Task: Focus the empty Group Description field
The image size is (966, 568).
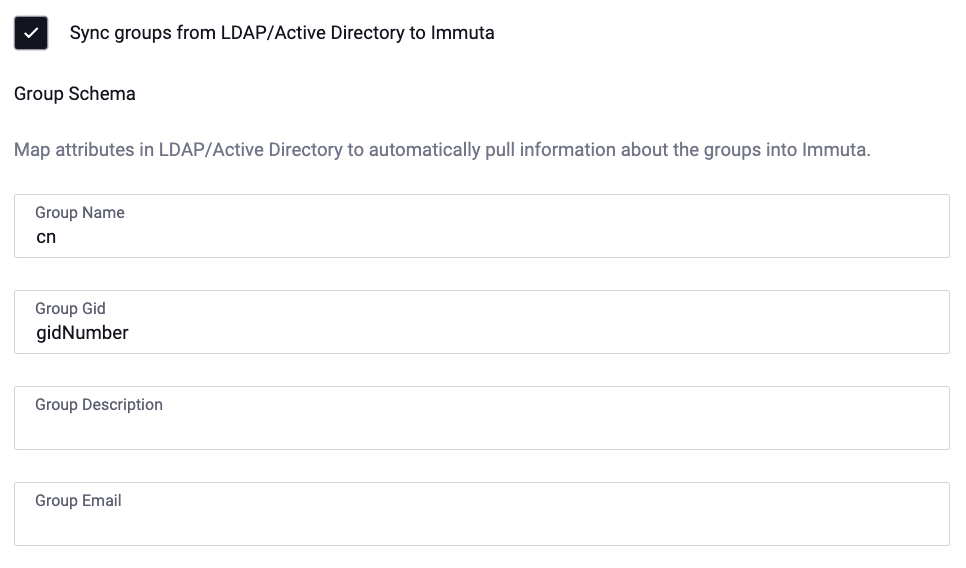Action: pyautogui.click(x=480, y=428)
